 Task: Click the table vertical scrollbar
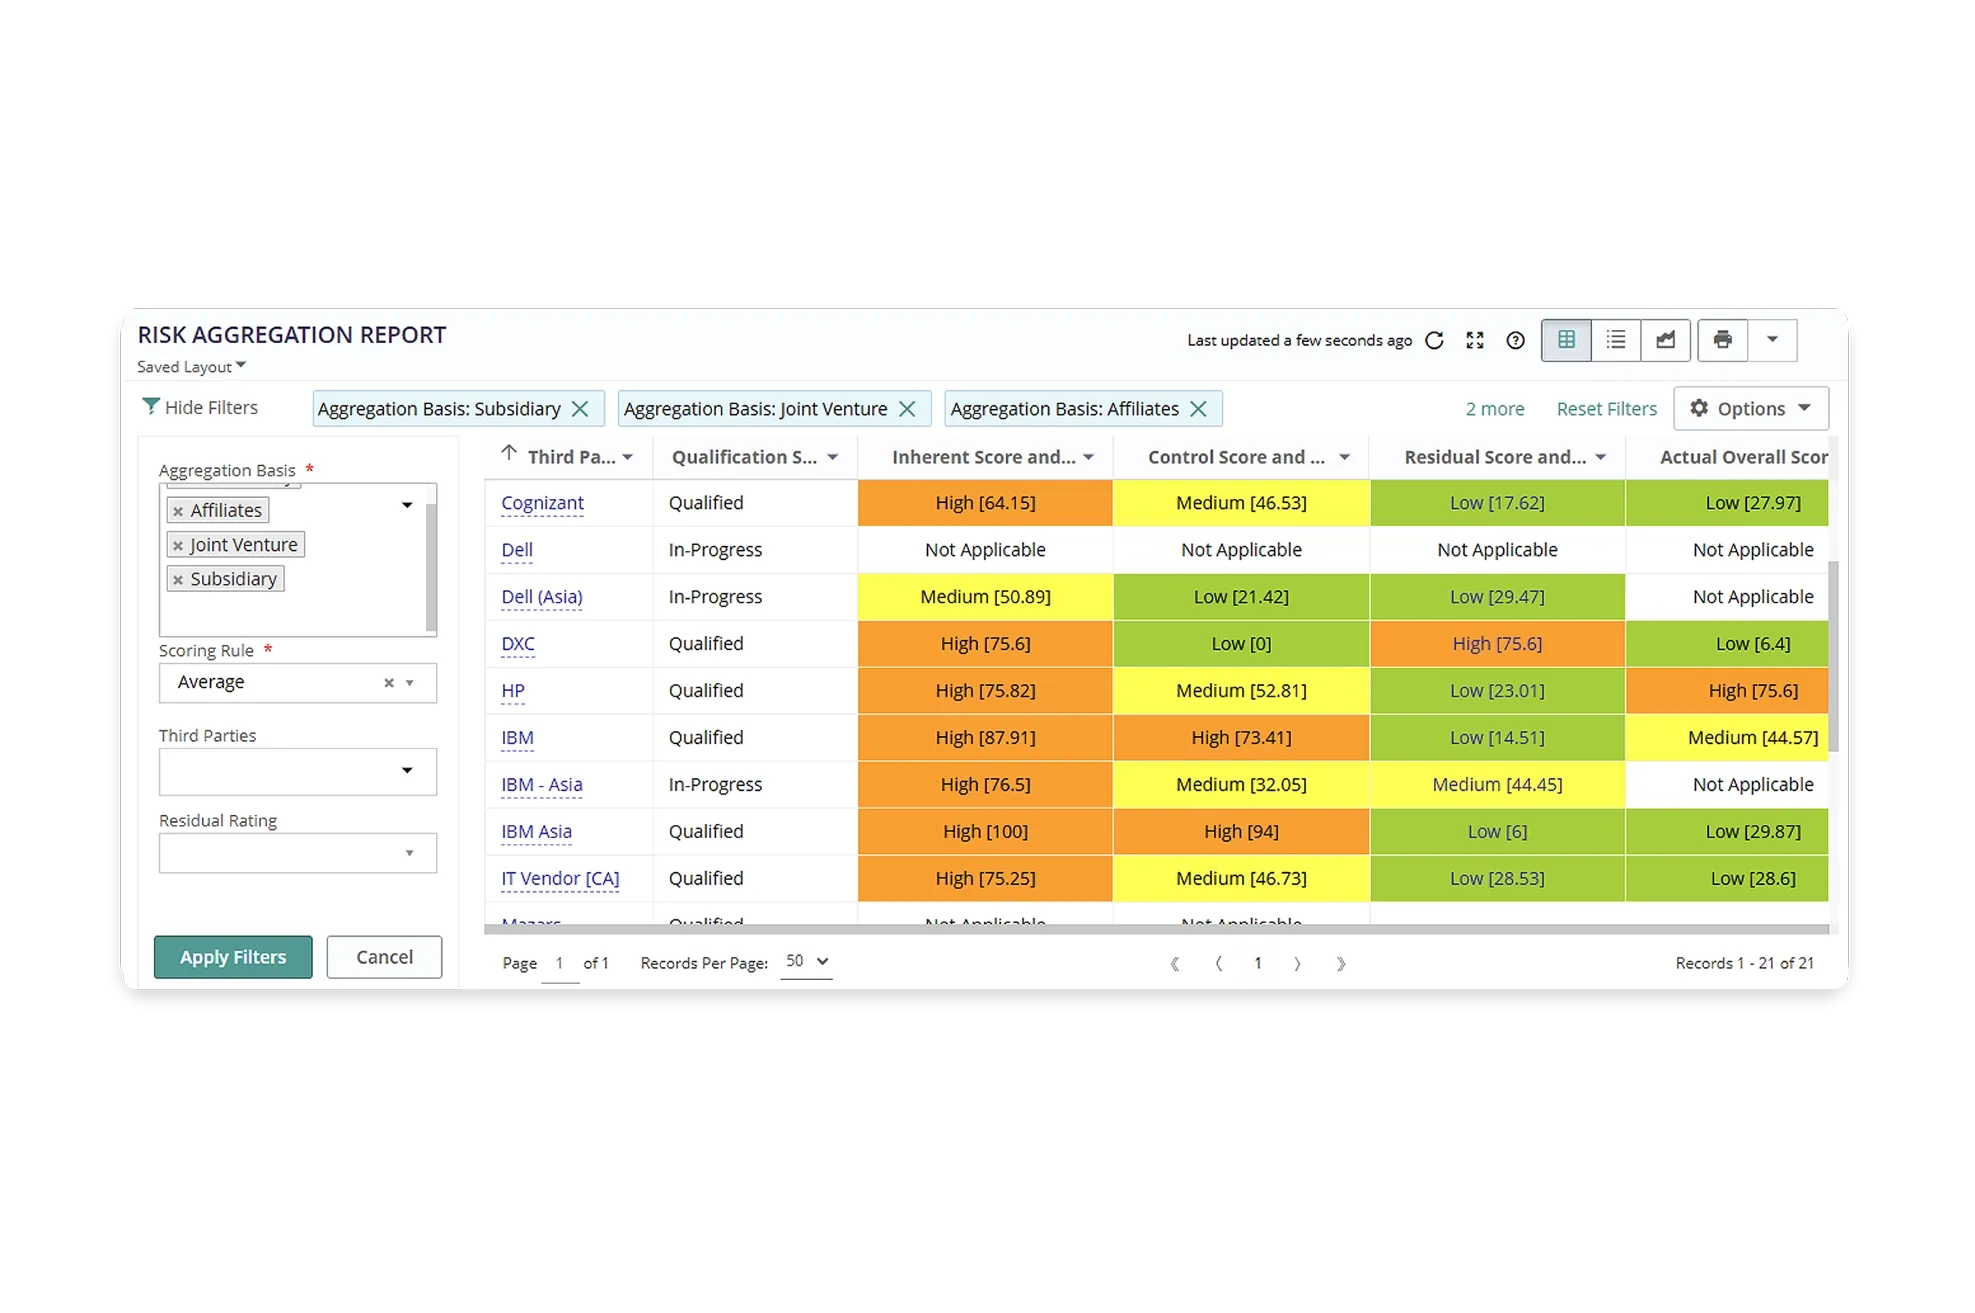pos(1833,656)
